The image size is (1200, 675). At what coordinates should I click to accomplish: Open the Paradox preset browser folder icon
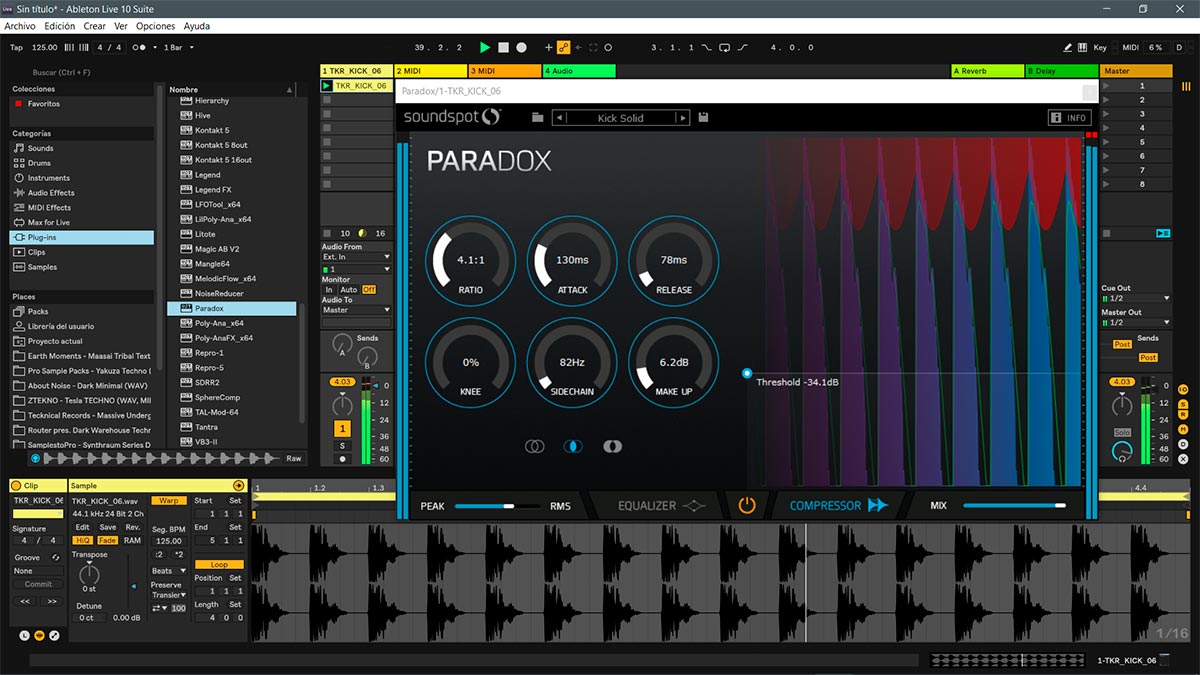(x=538, y=118)
